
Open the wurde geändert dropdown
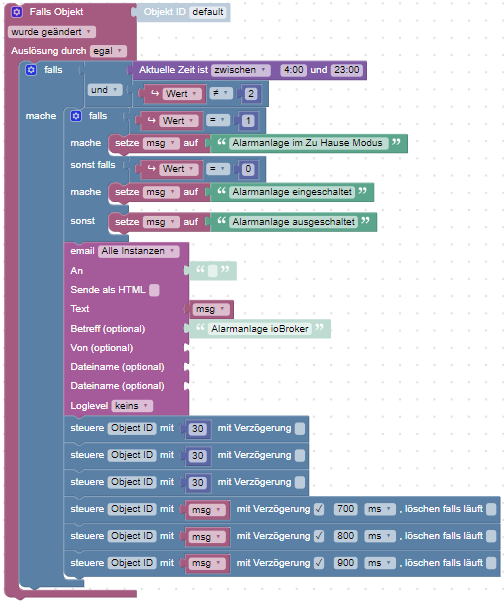(x=52, y=32)
